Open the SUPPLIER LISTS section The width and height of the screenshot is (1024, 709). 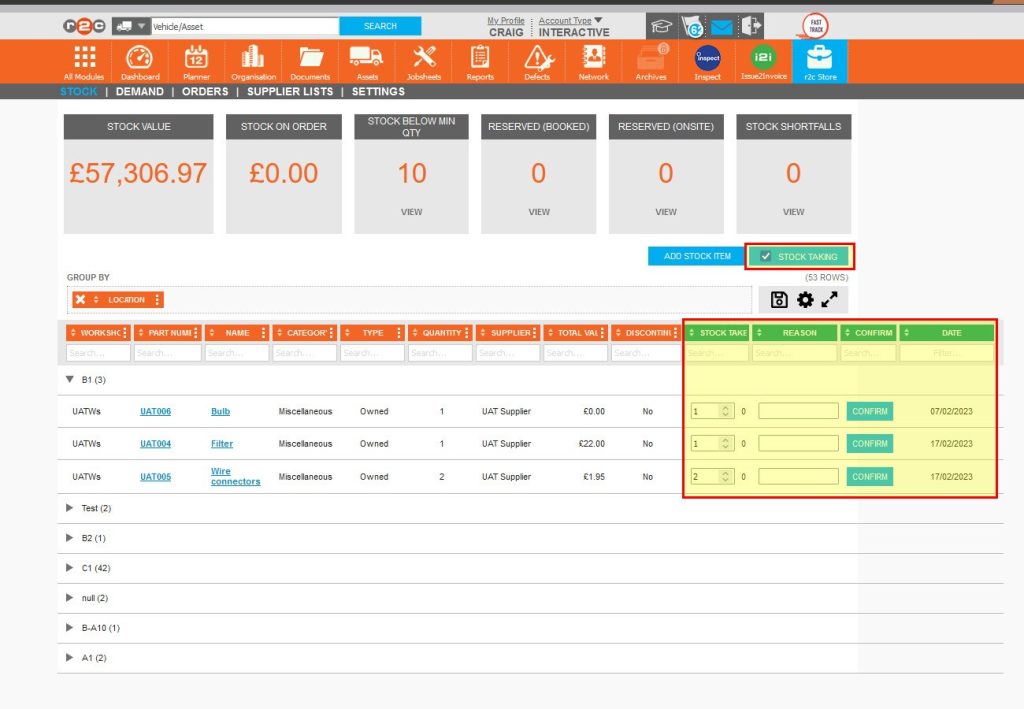[290, 91]
